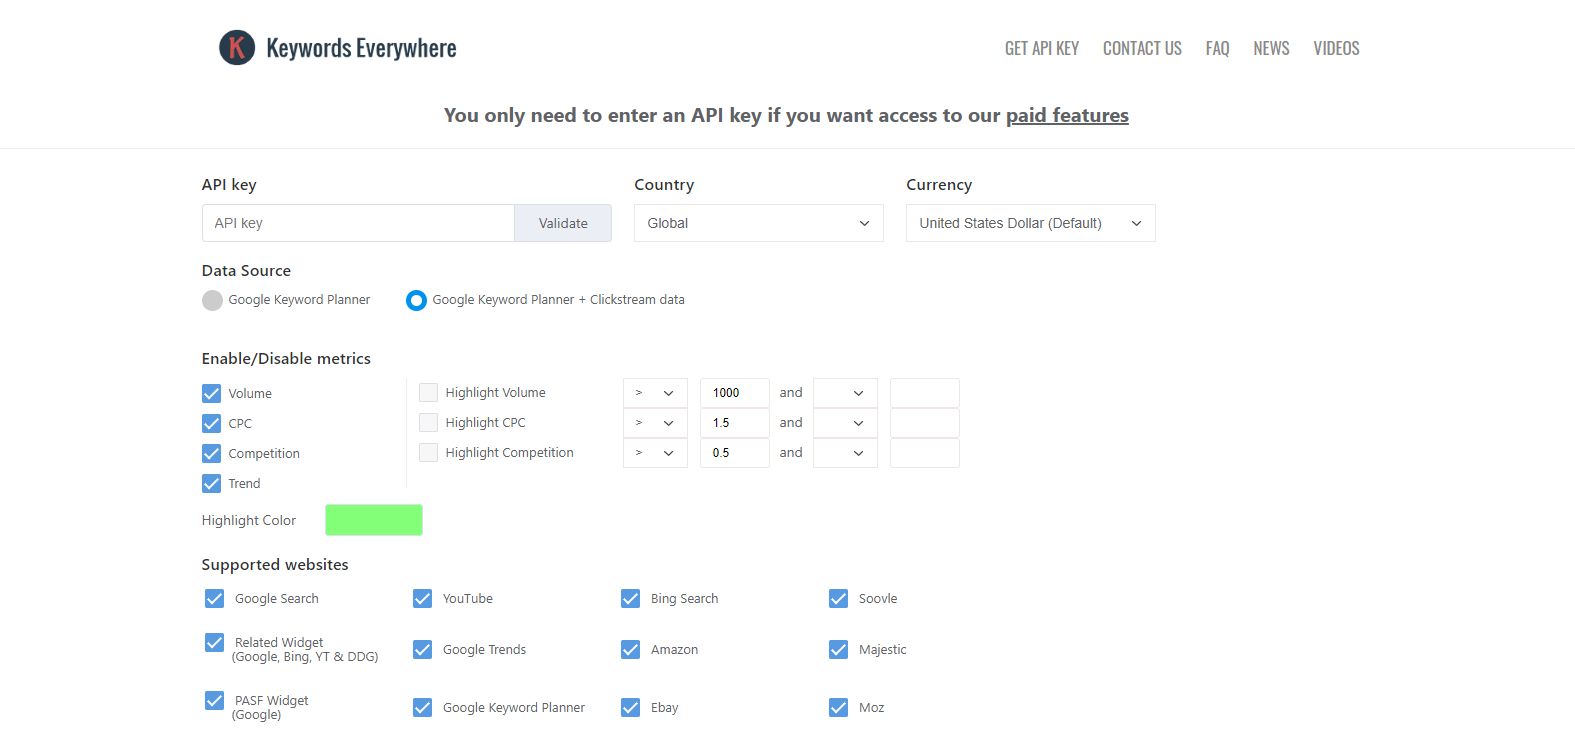Open the Highlight Competition second operator dropdown
The image size is (1575, 747).
[845, 453]
